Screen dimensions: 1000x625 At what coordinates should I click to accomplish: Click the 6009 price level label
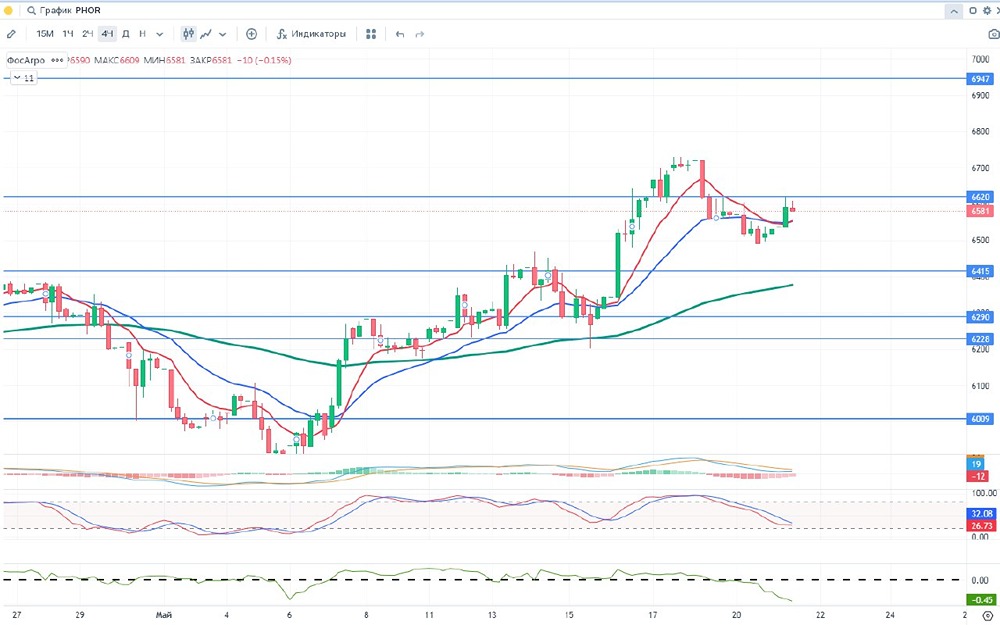click(x=980, y=419)
